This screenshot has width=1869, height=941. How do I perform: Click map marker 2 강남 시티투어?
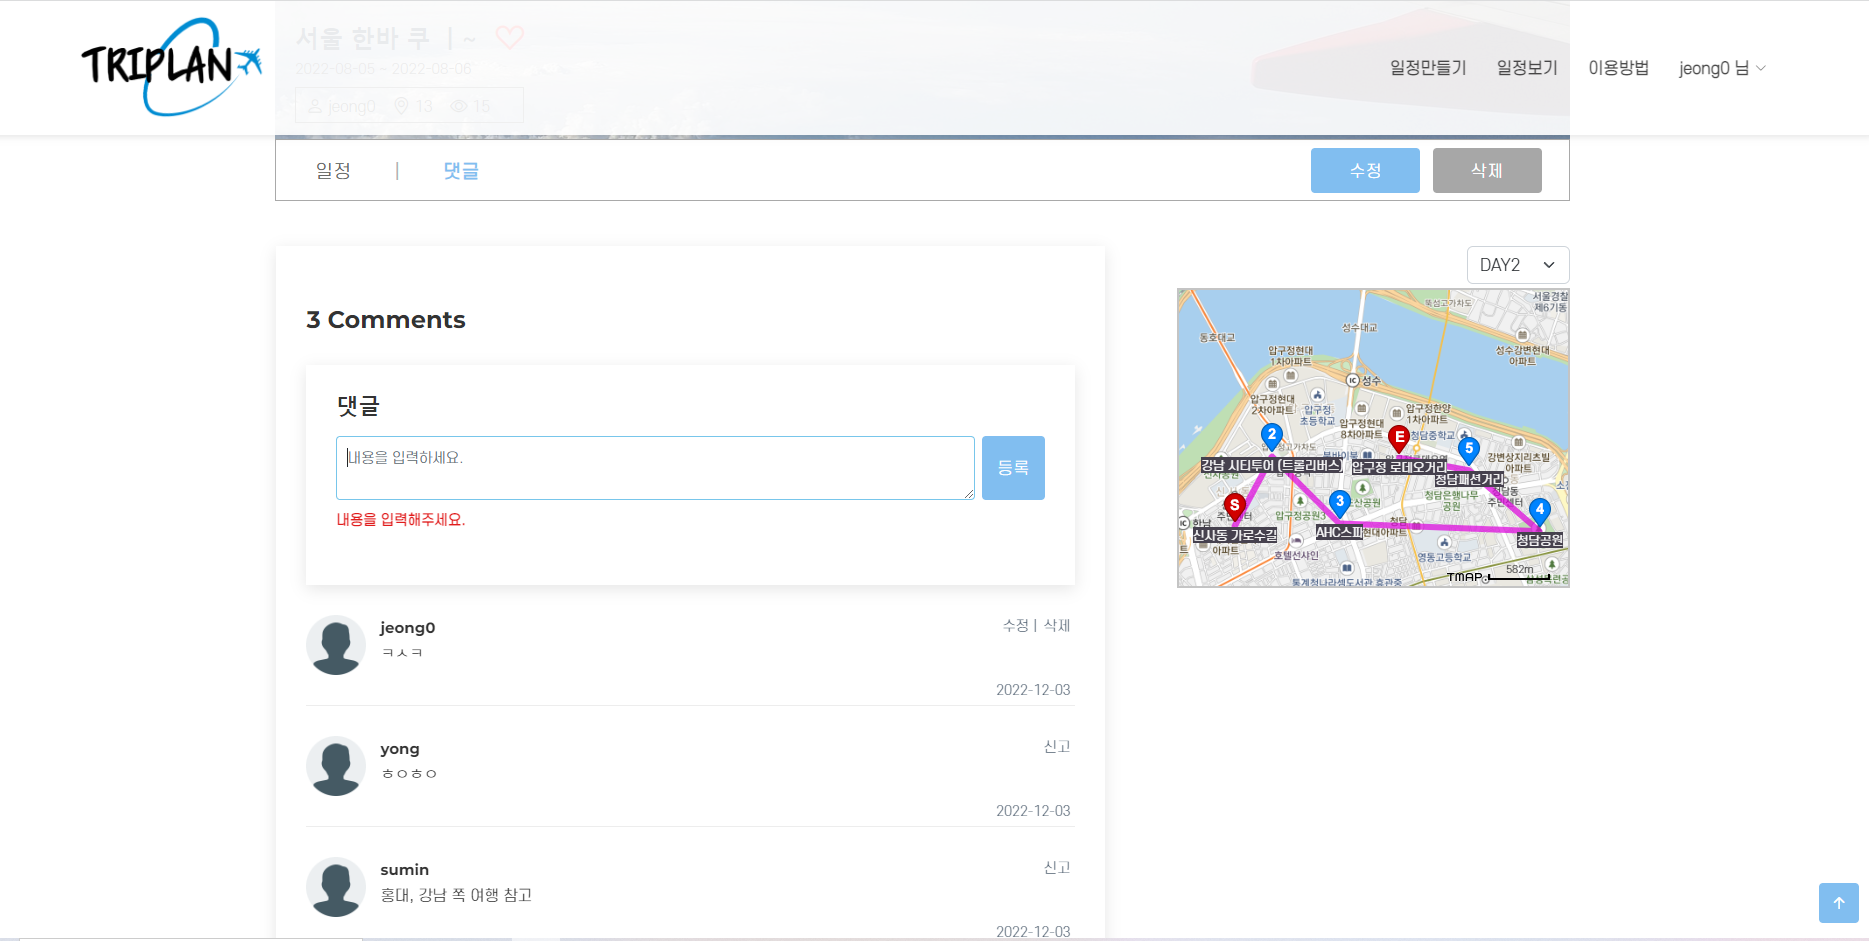1272,437
